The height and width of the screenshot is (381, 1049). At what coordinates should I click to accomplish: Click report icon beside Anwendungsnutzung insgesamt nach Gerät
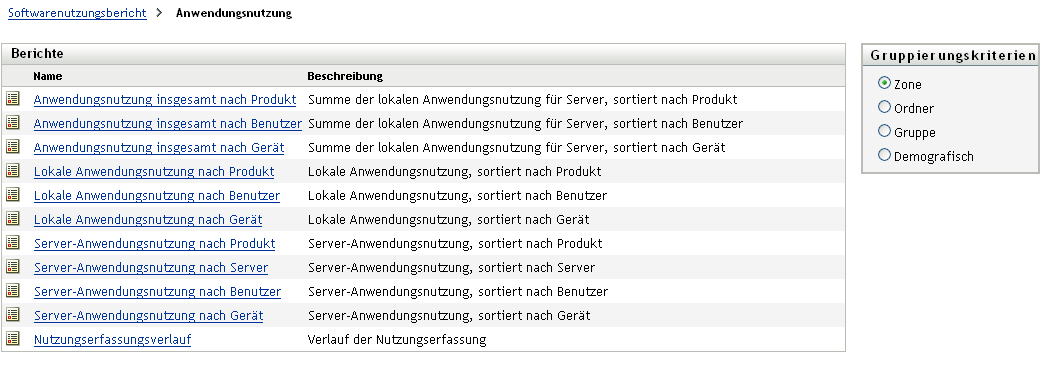[x=13, y=147]
